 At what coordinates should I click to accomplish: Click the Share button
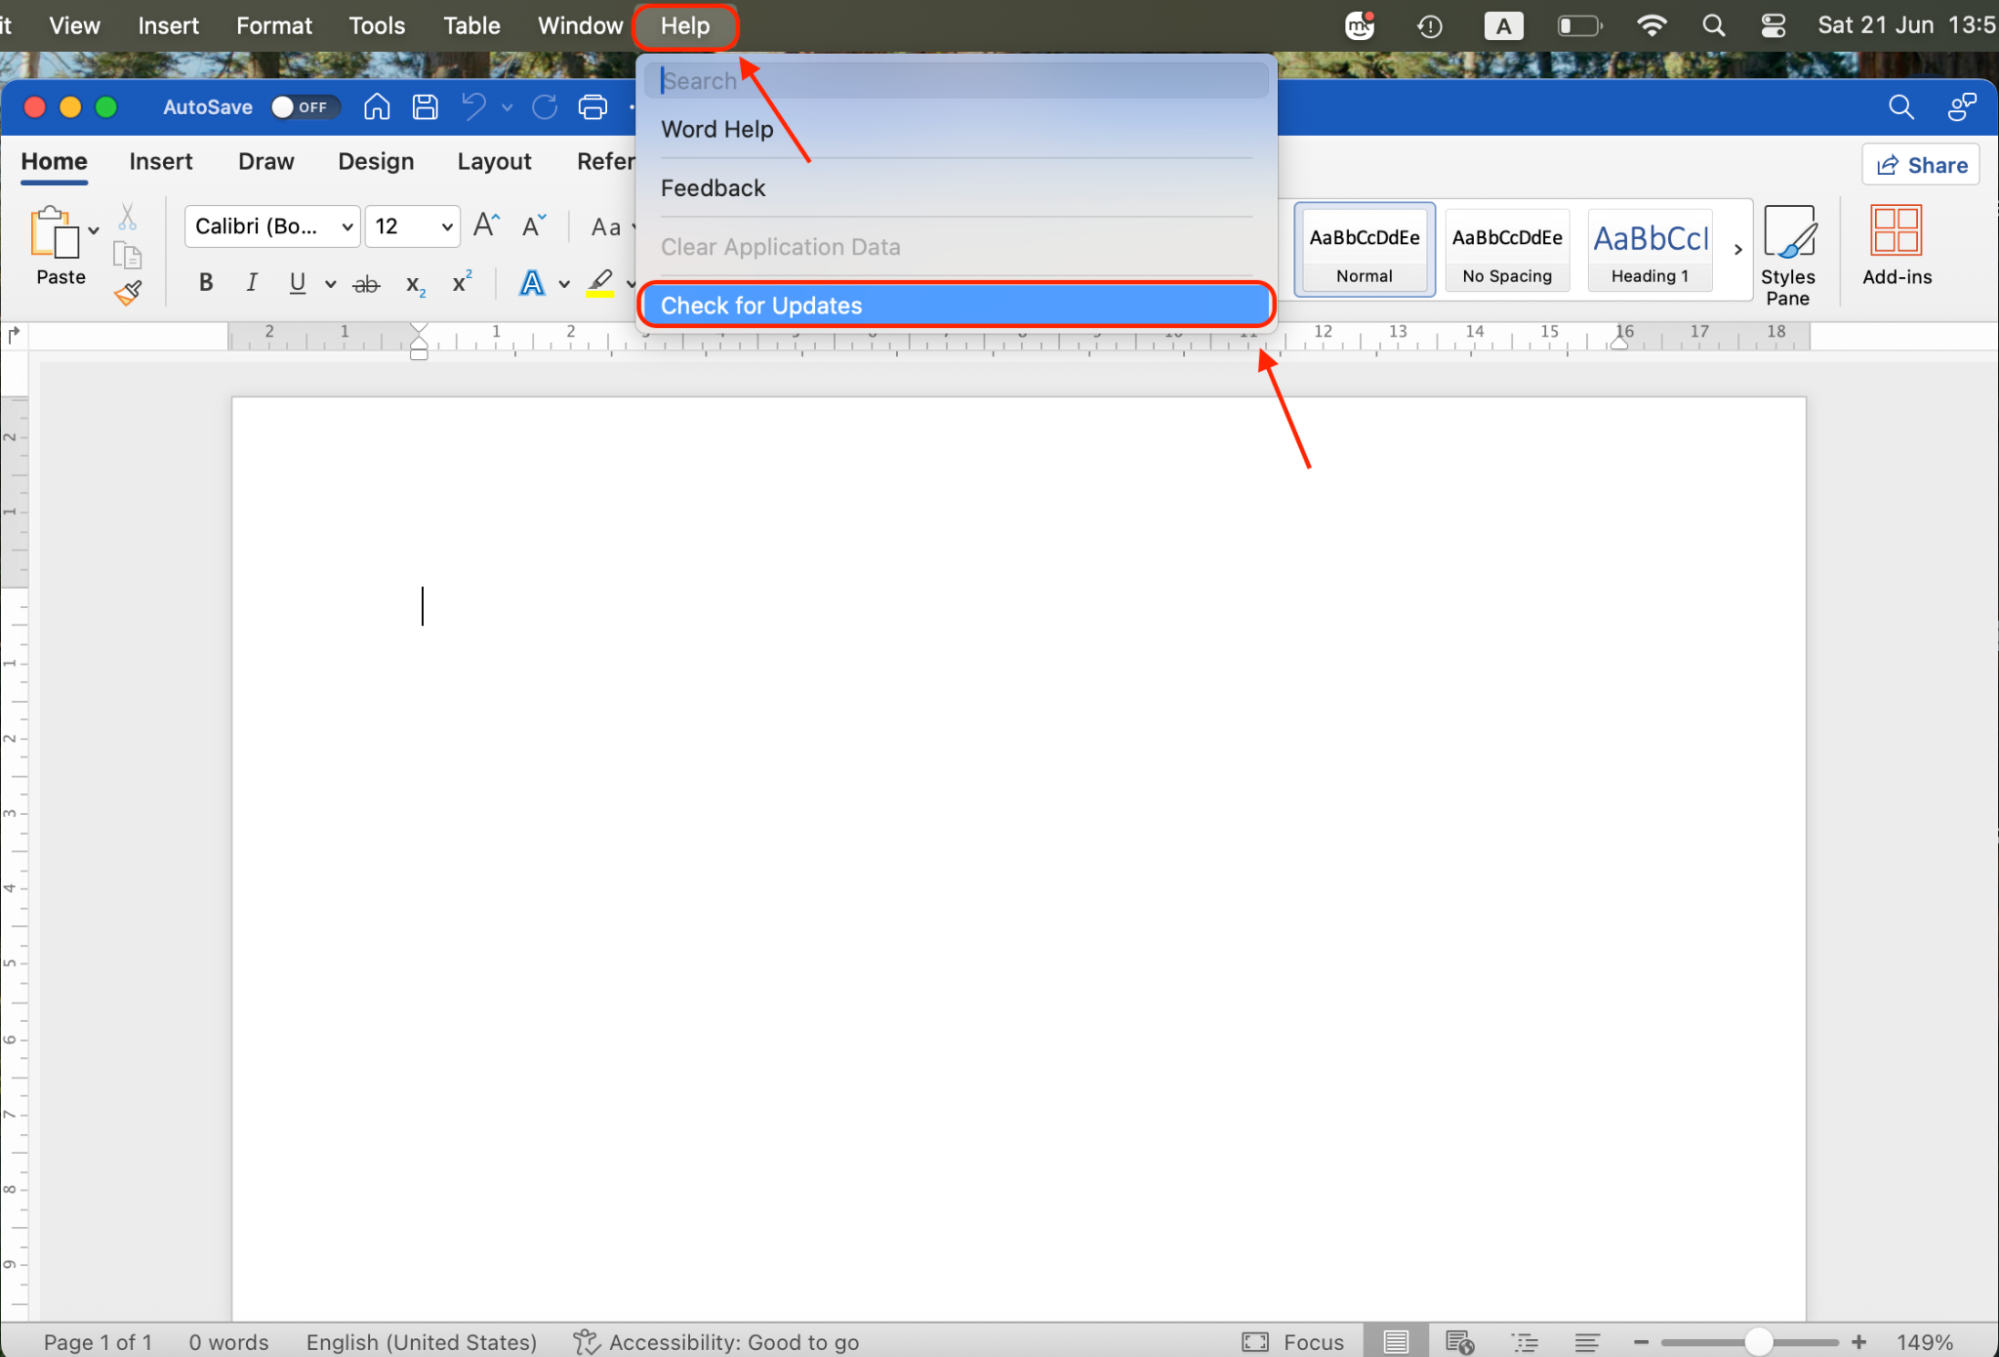pos(1919,164)
